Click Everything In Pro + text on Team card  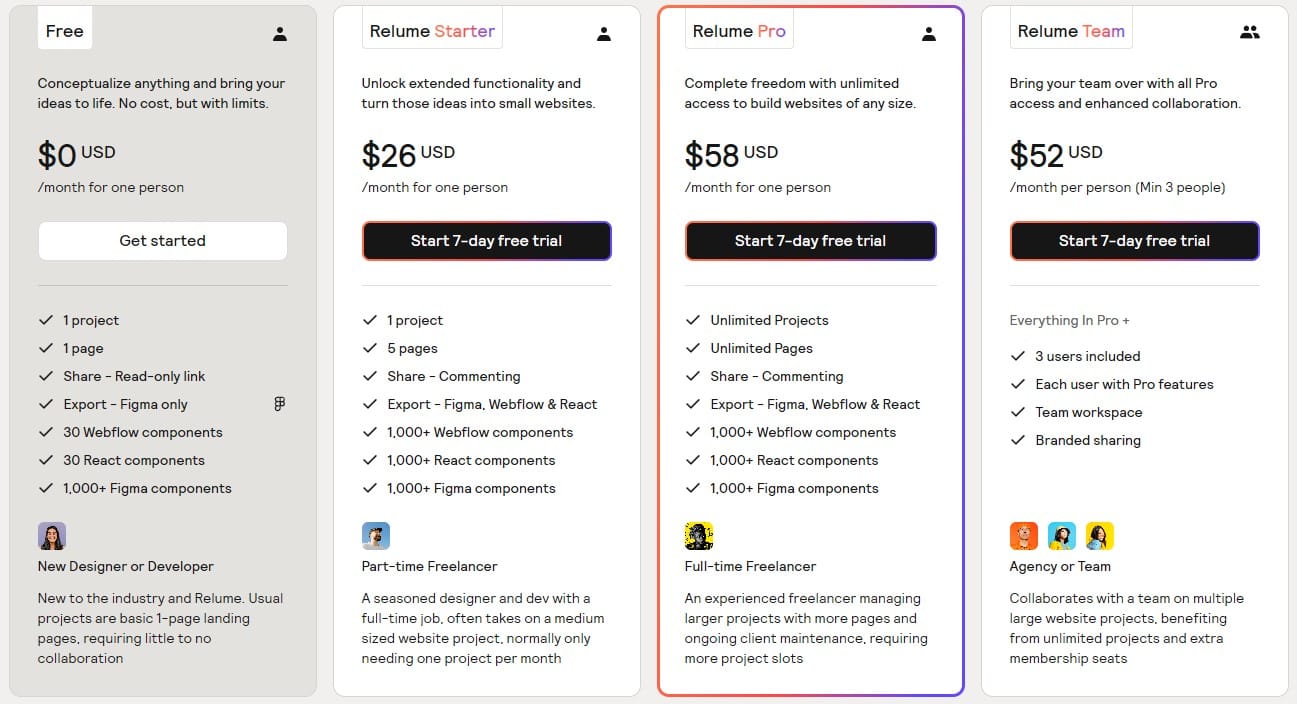pyautogui.click(x=1069, y=320)
